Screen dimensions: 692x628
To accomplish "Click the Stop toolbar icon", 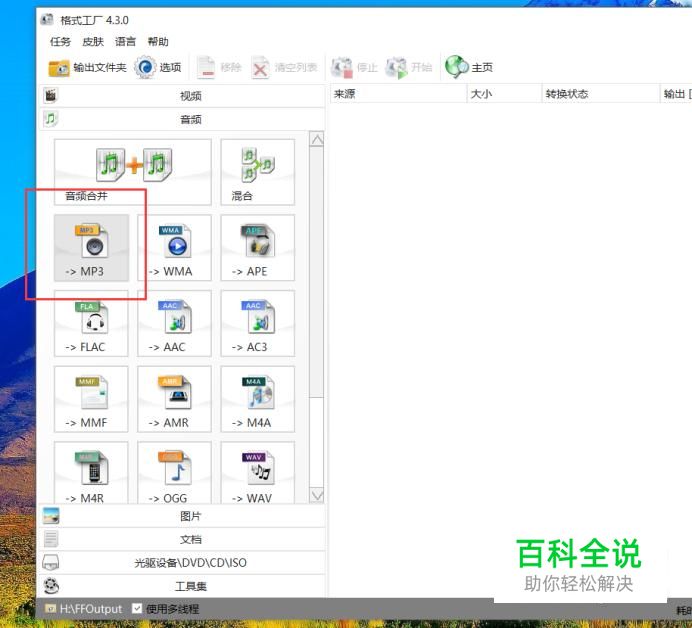I will pyautogui.click(x=342, y=68).
